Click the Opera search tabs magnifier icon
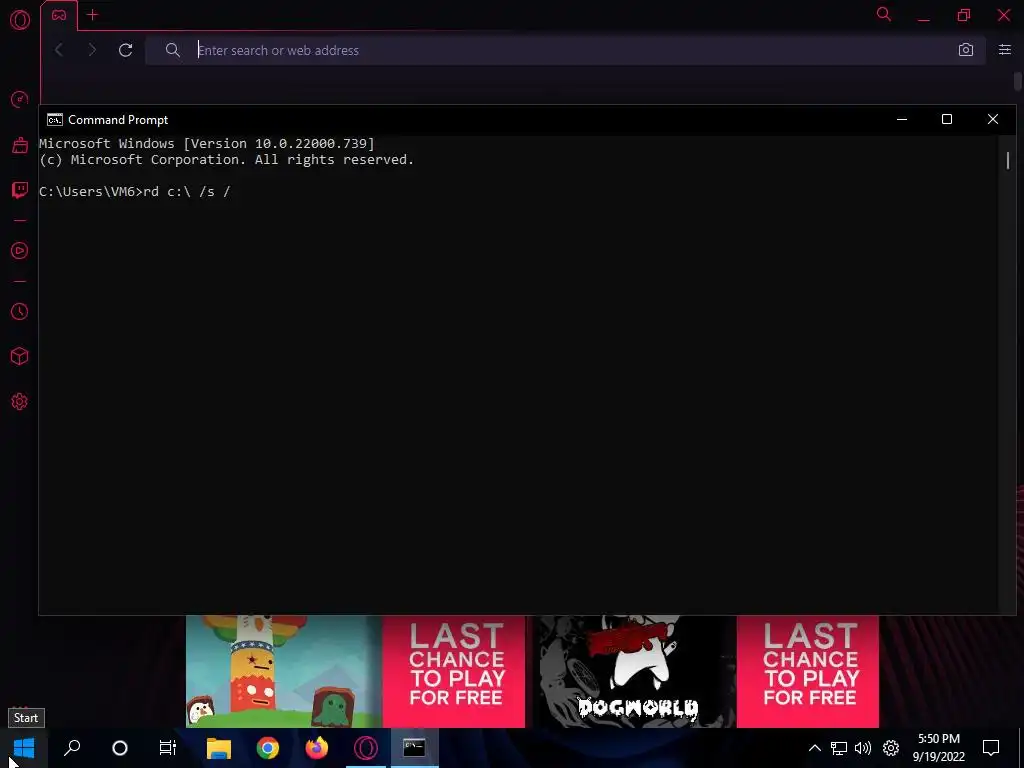The image size is (1024, 768). tap(884, 14)
